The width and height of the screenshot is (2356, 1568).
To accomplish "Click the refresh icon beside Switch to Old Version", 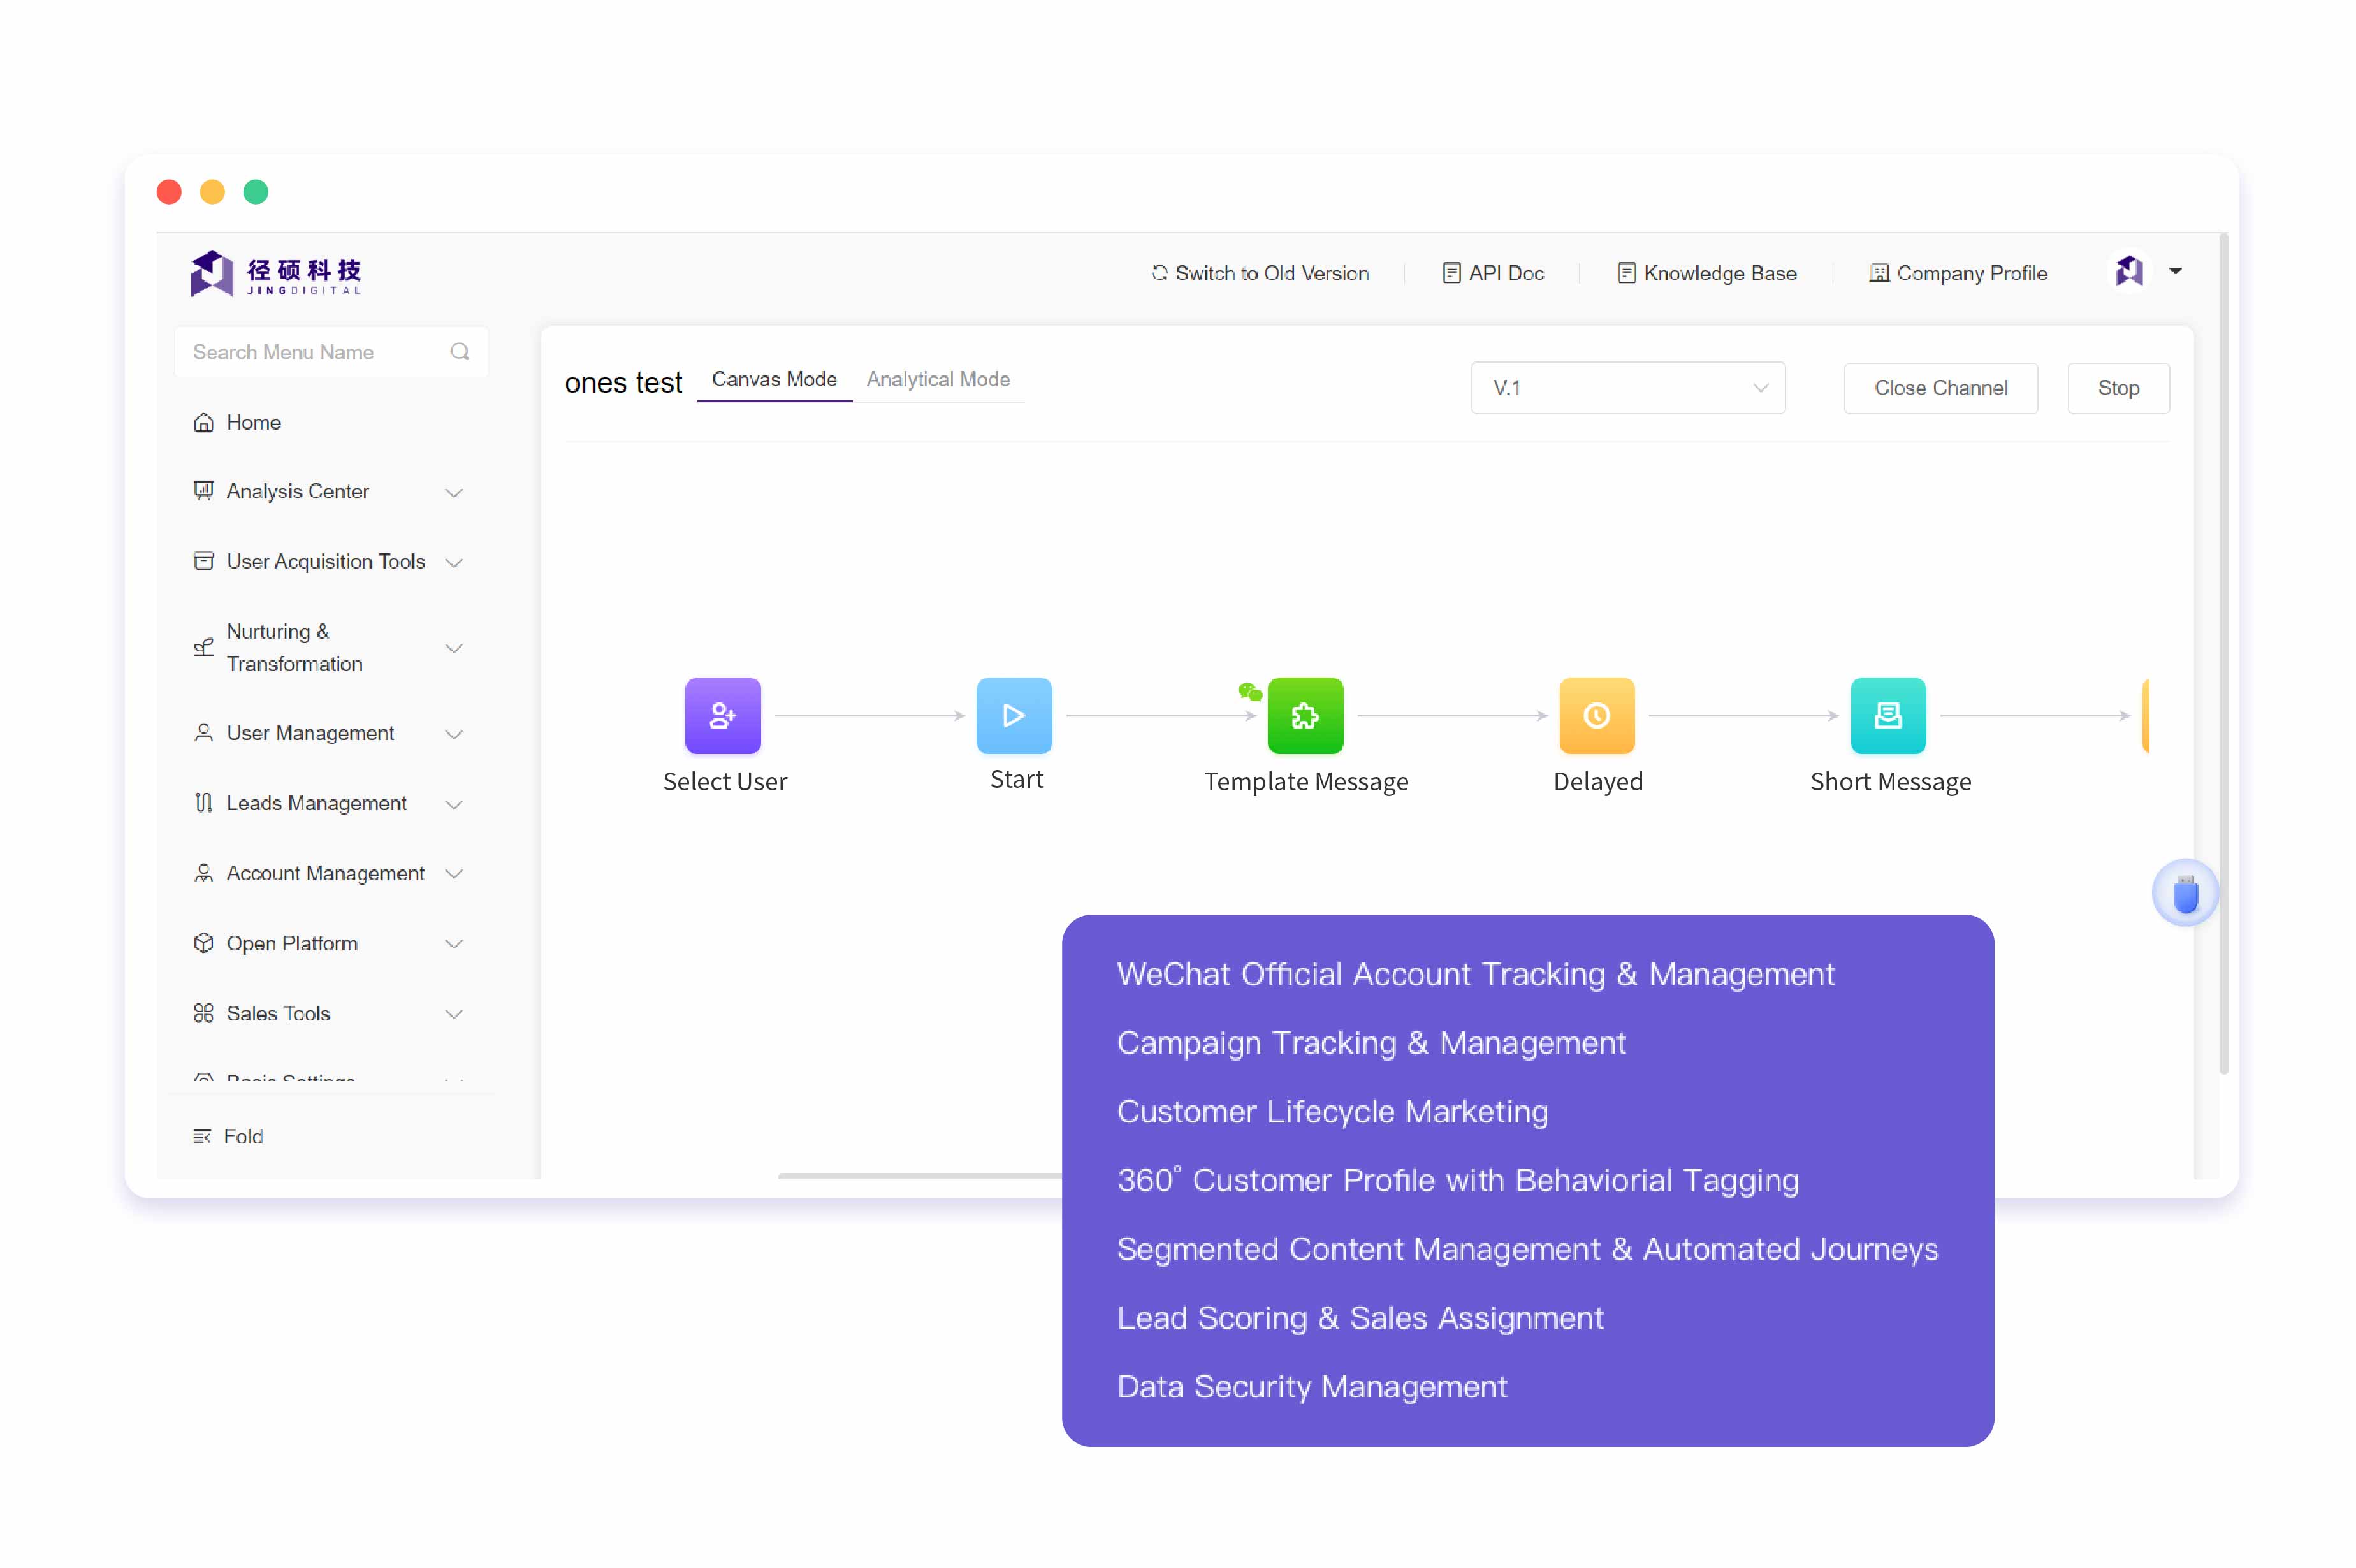I will 1159,273.
